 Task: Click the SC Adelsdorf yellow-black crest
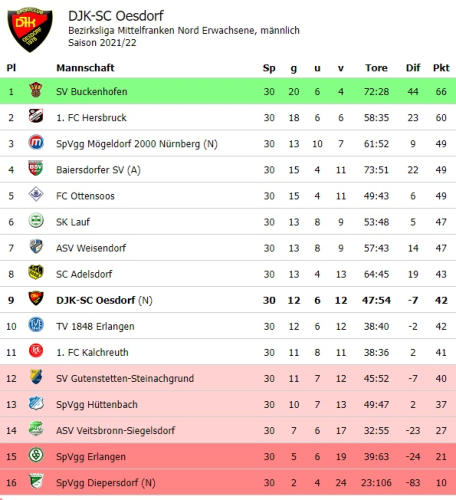coord(36,272)
